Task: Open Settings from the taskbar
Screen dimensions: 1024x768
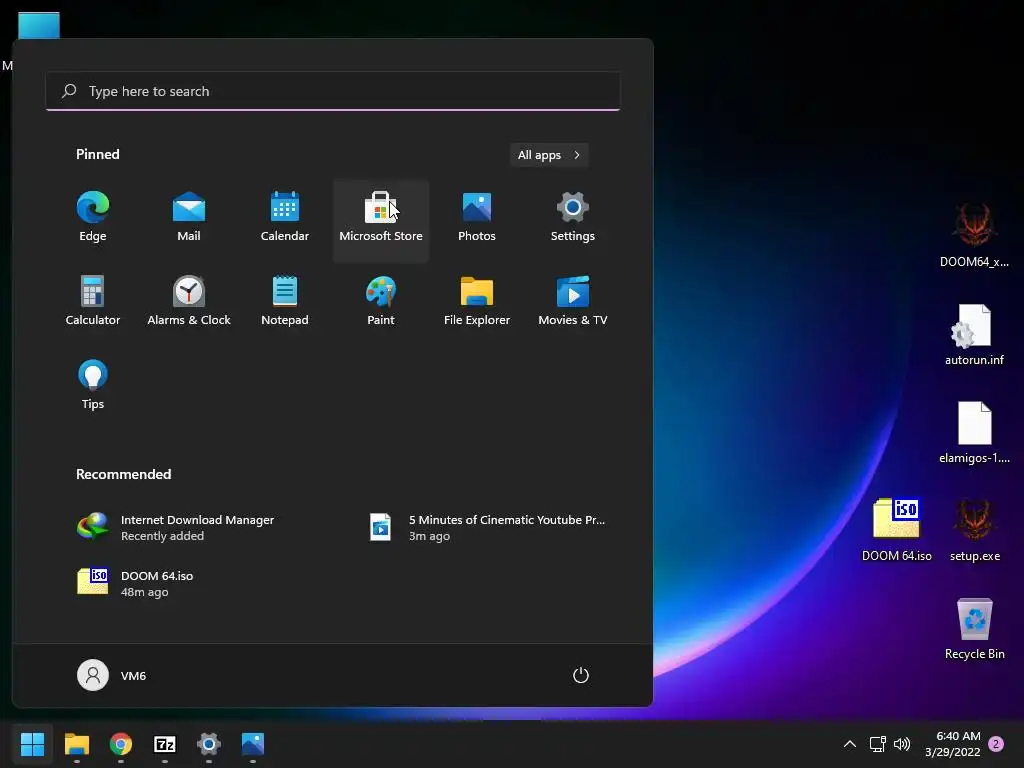Action: pyautogui.click(x=209, y=744)
